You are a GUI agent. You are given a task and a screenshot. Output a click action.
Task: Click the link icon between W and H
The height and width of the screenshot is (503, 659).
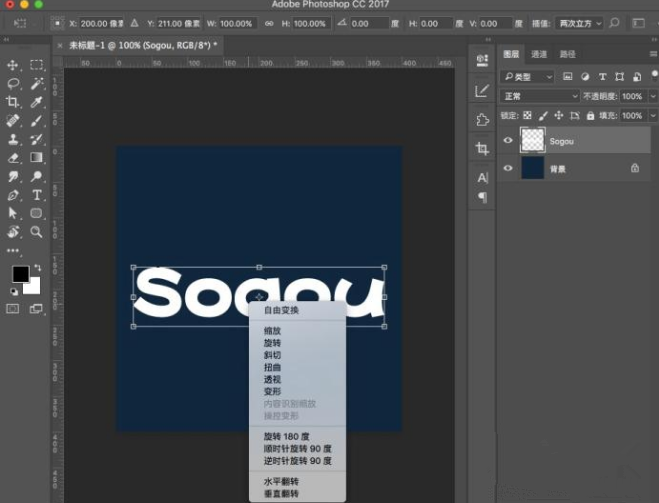coord(268,23)
